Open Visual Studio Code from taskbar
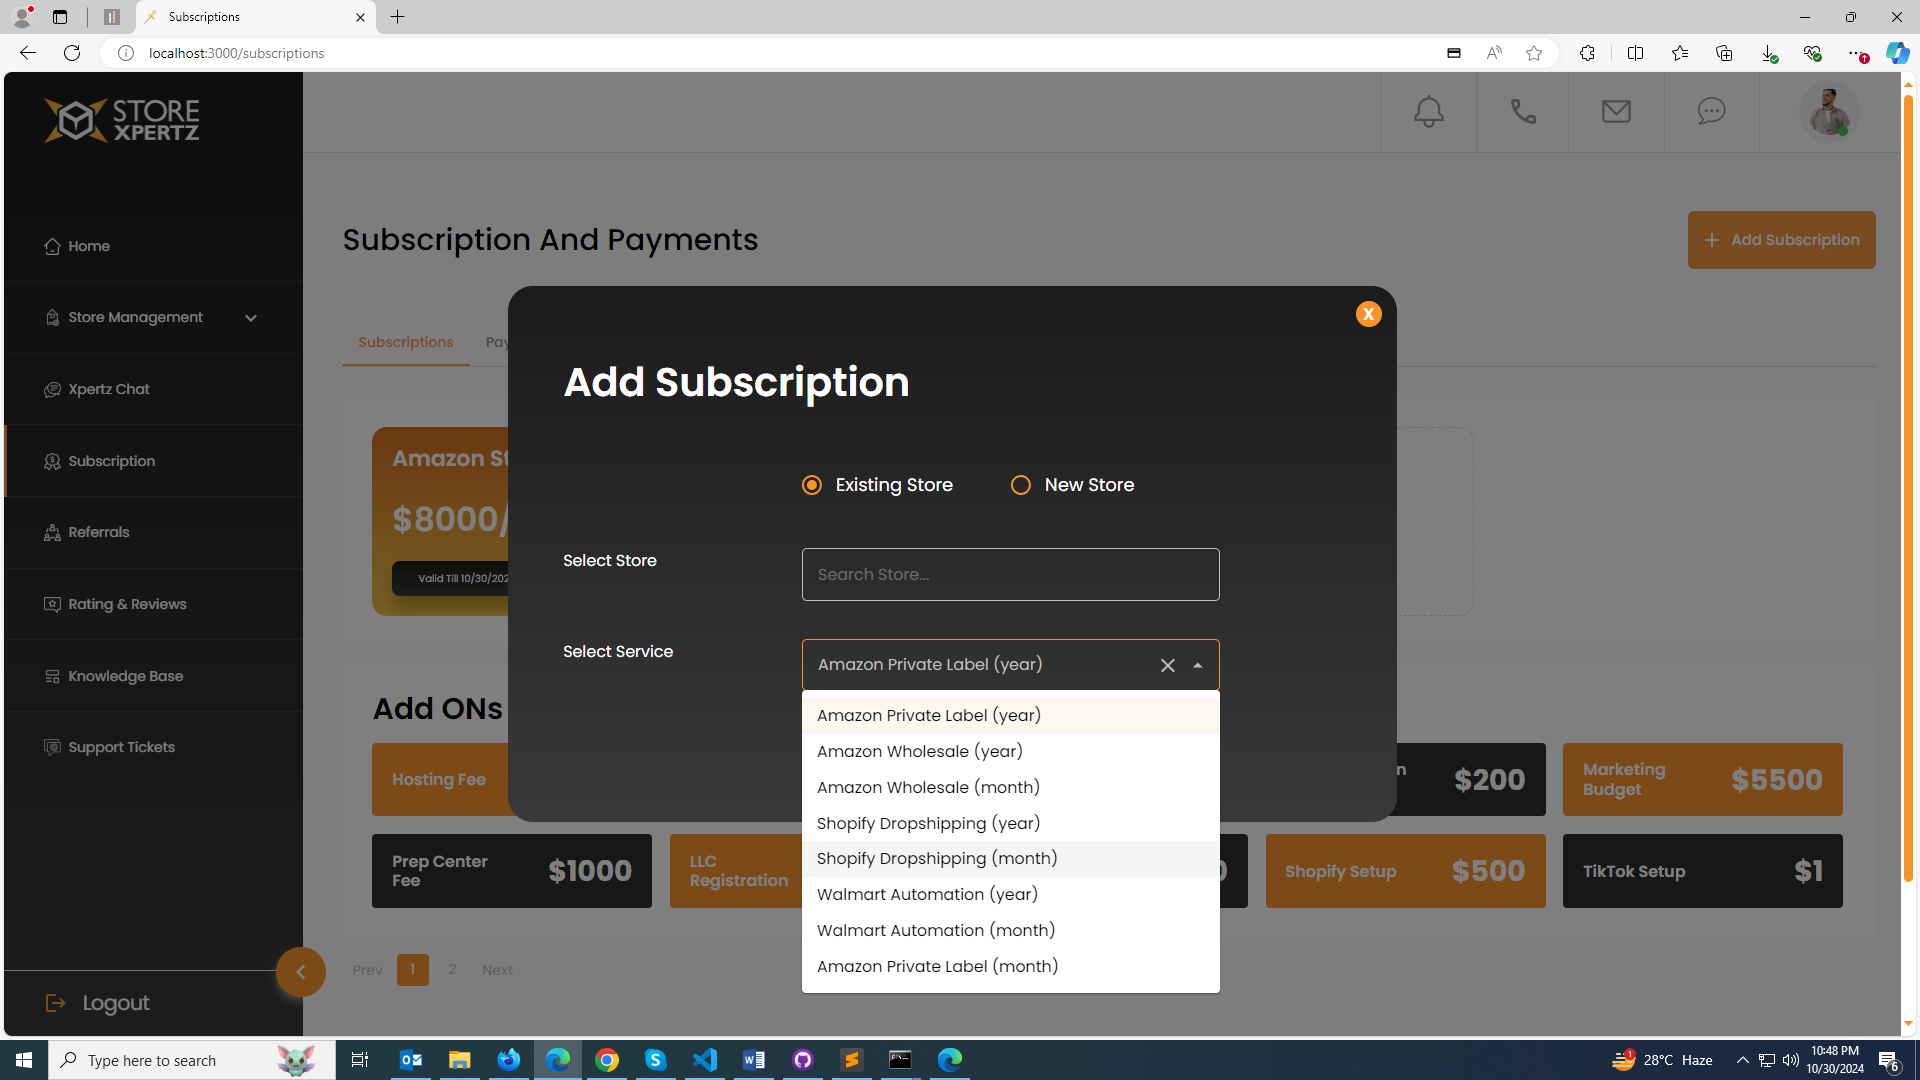The width and height of the screenshot is (1920, 1080). (x=705, y=1060)
